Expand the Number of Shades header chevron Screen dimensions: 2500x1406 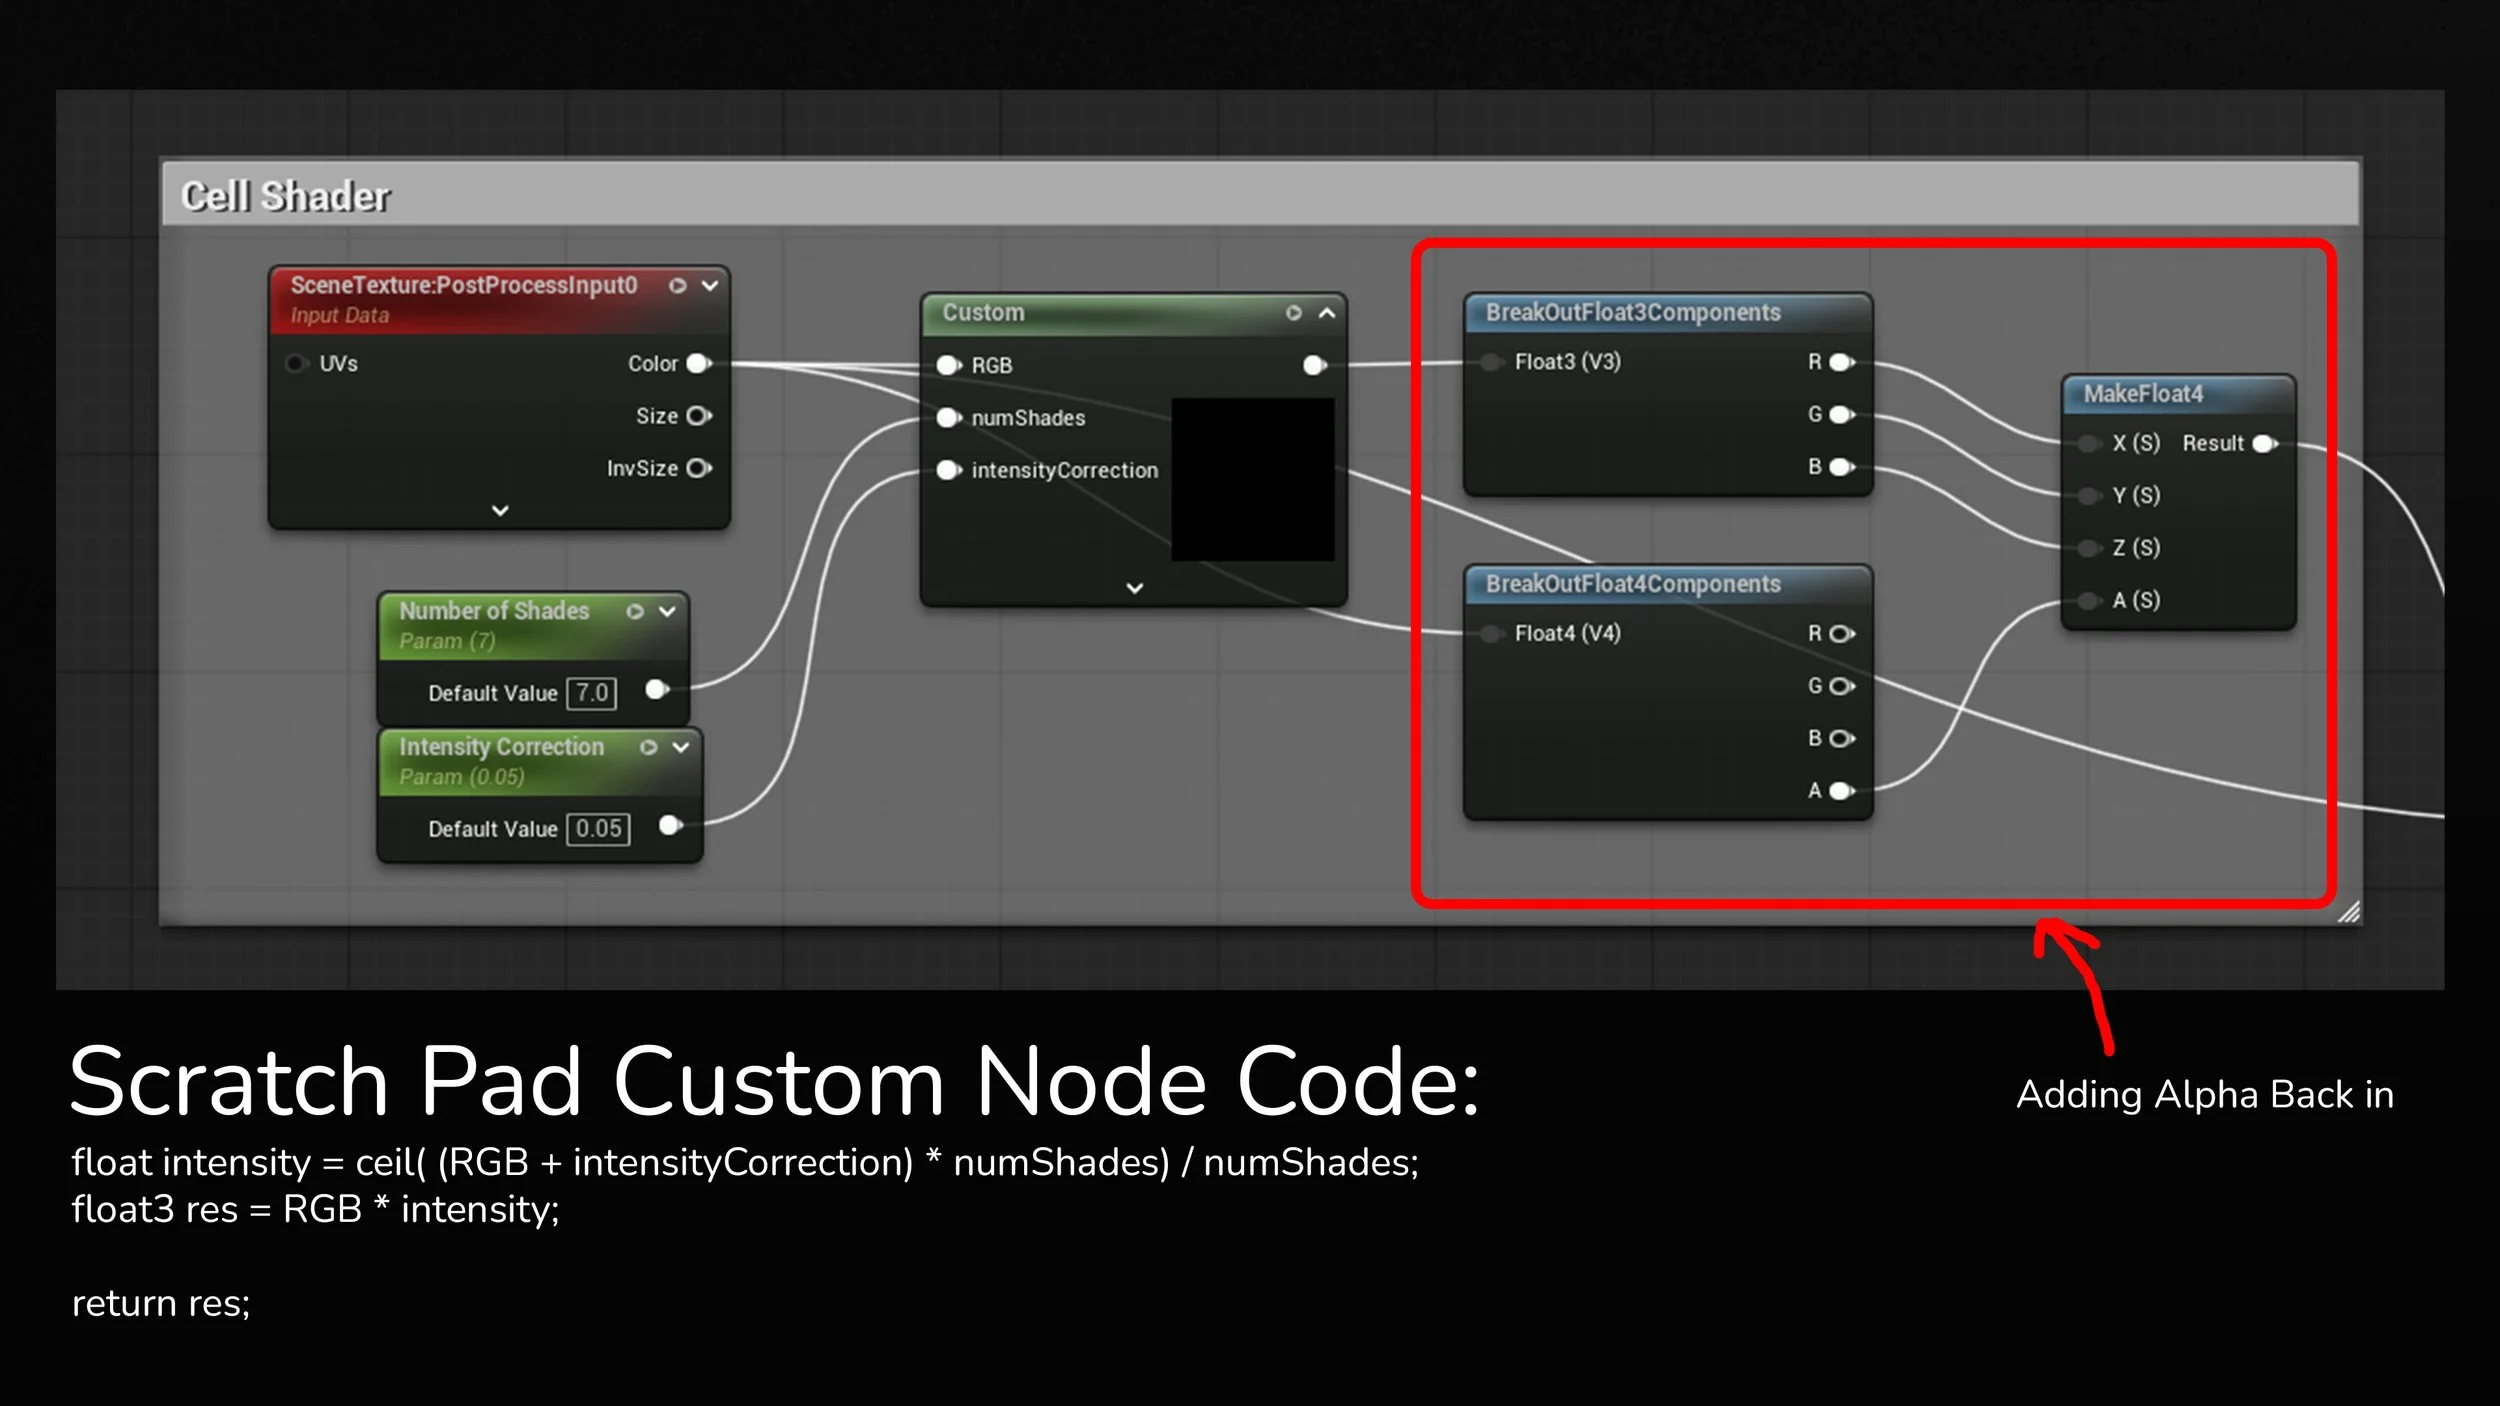[x=668, y=611]
